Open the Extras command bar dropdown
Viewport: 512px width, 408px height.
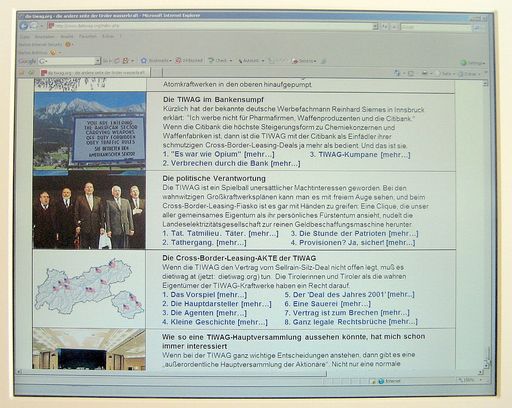[x=469, y=74]
